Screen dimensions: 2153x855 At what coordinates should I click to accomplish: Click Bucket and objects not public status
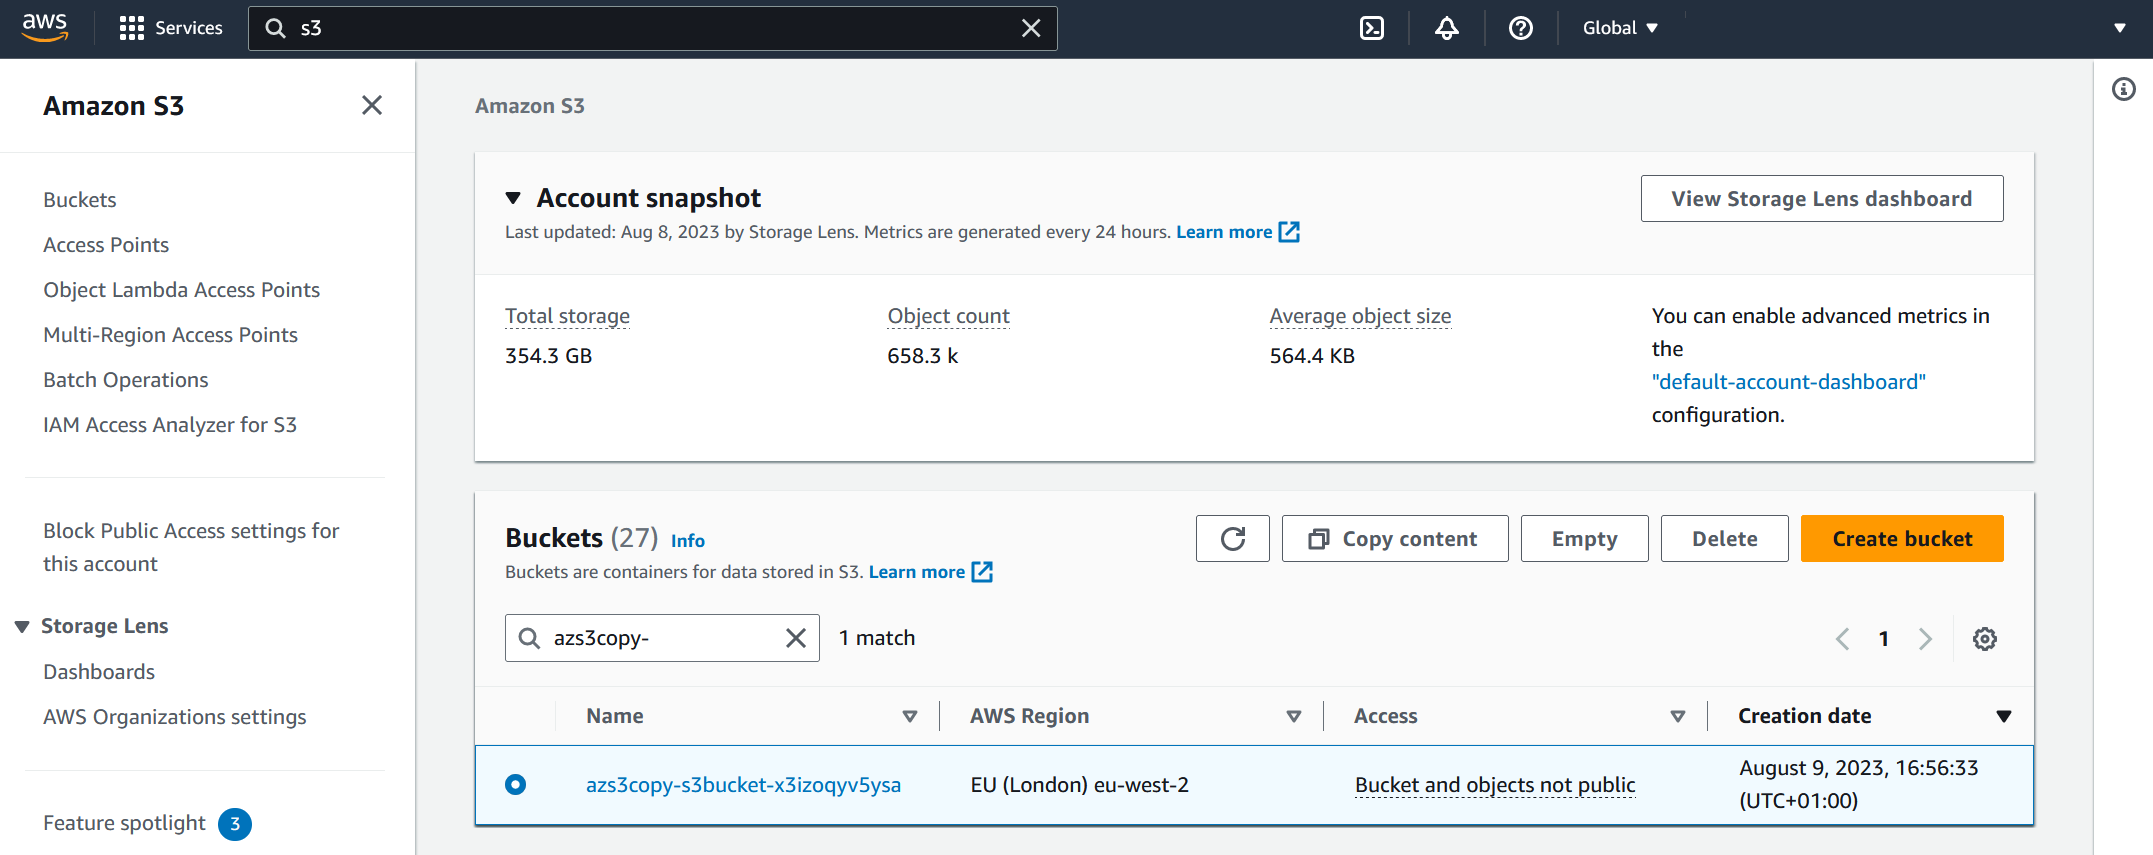tap(1495, 785)
